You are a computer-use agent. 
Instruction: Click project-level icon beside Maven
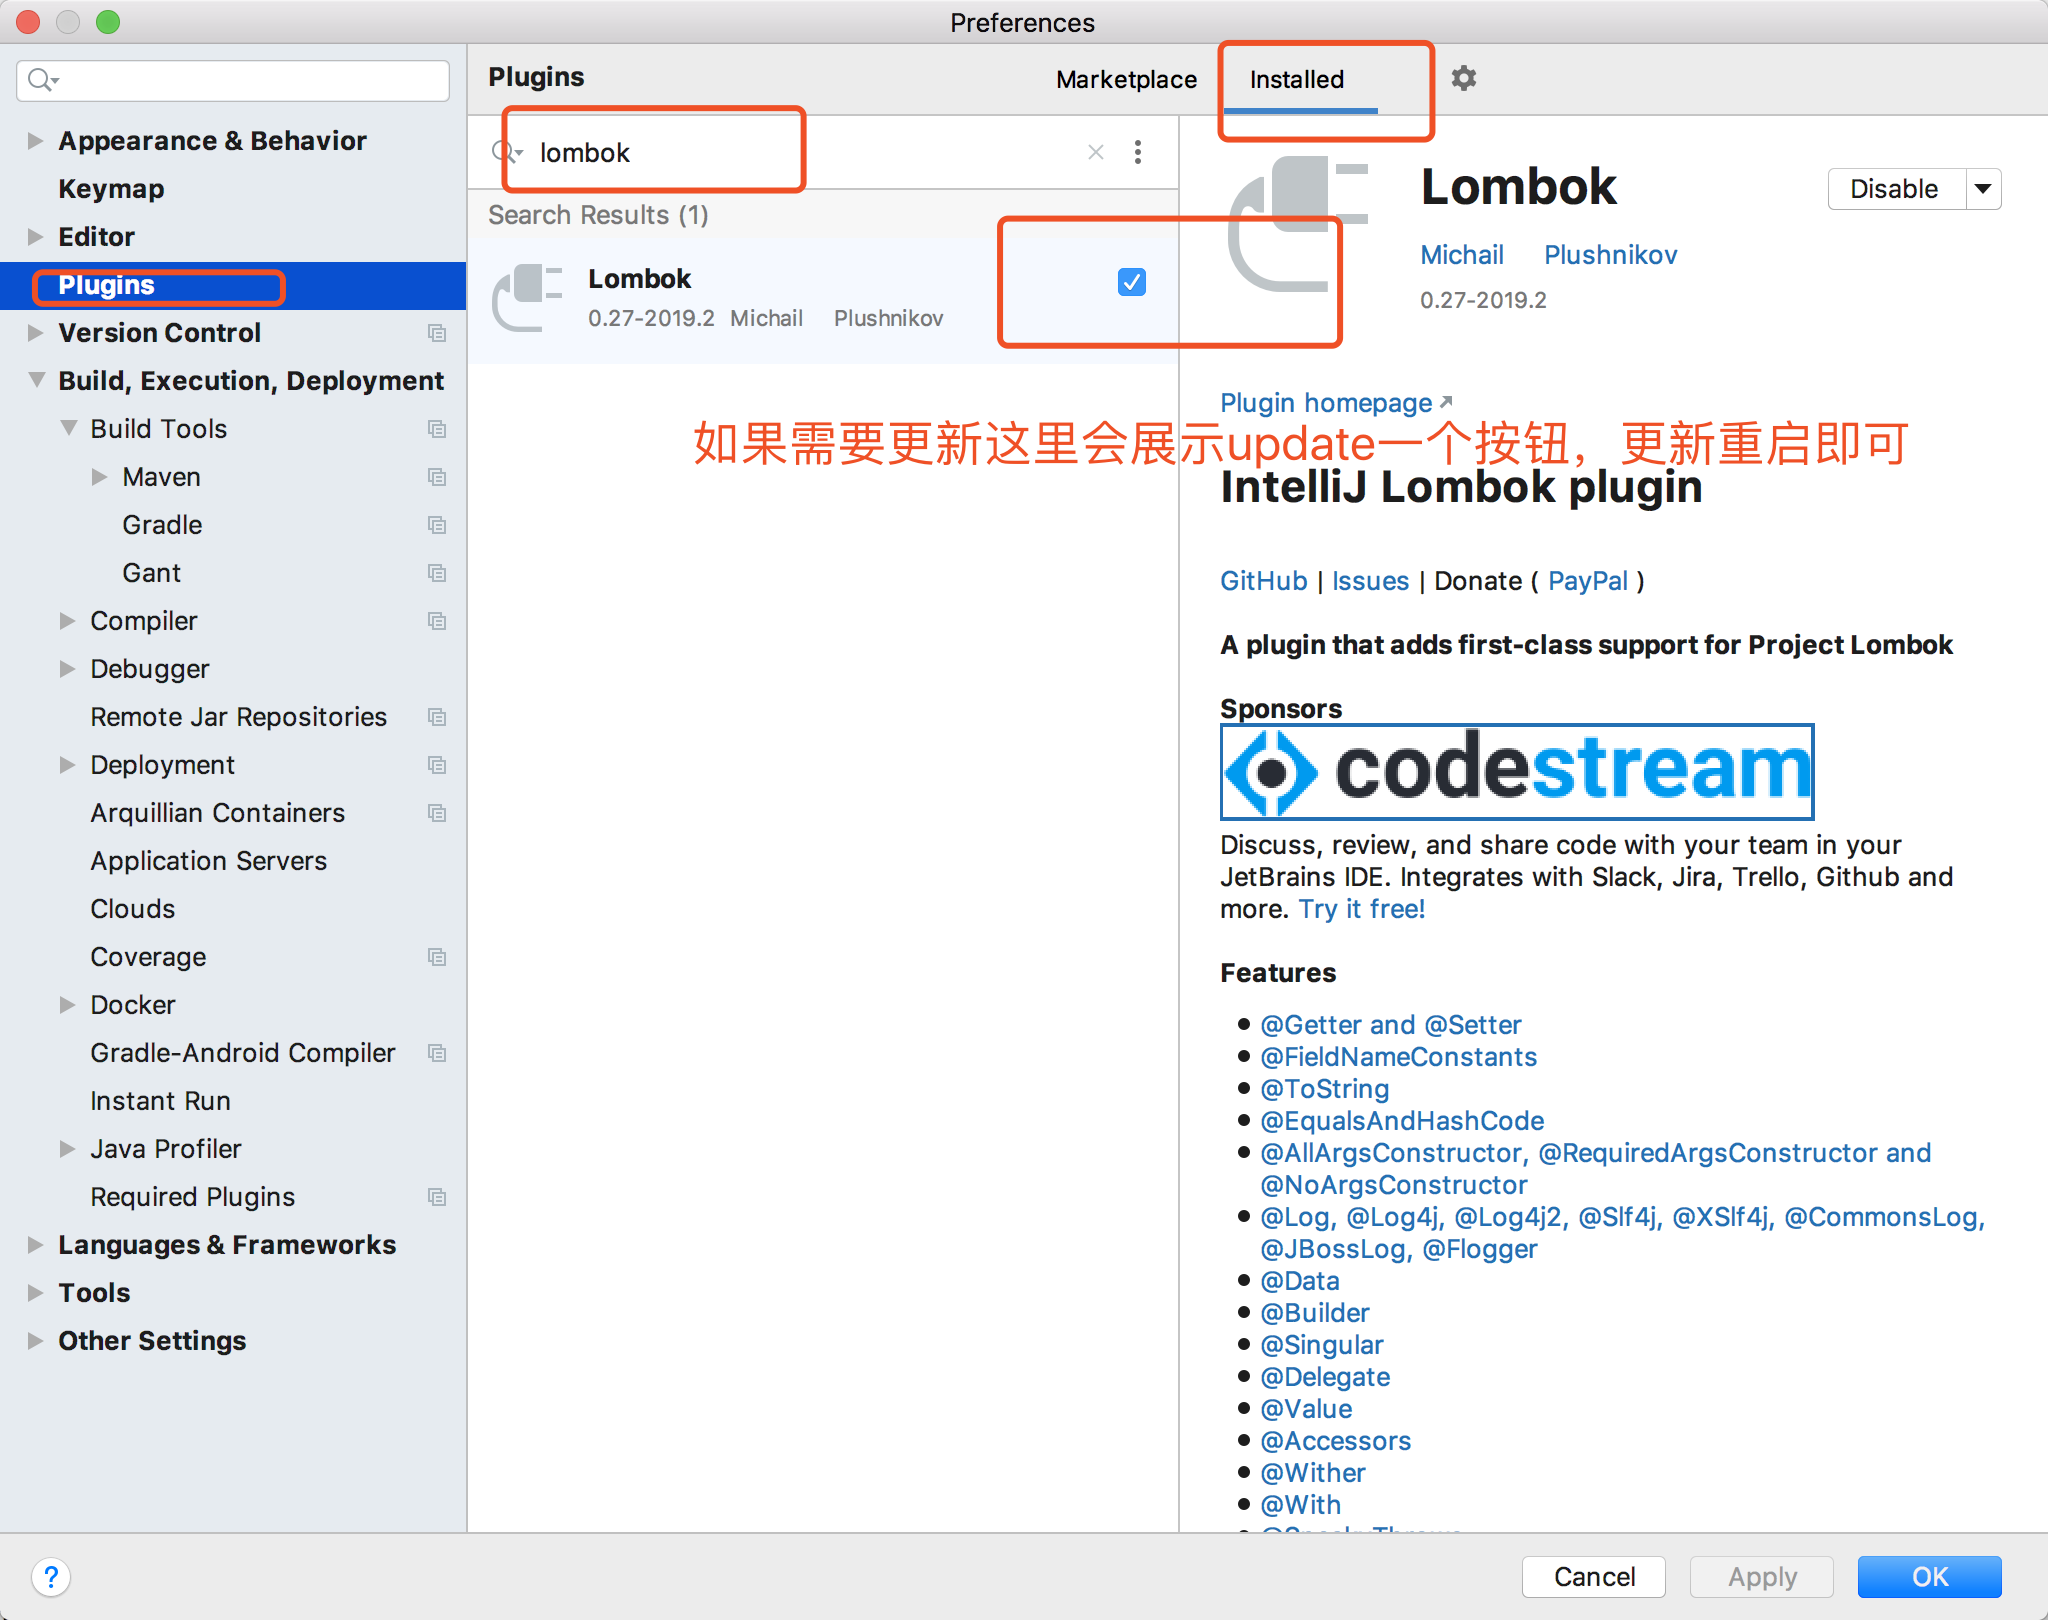437,477
